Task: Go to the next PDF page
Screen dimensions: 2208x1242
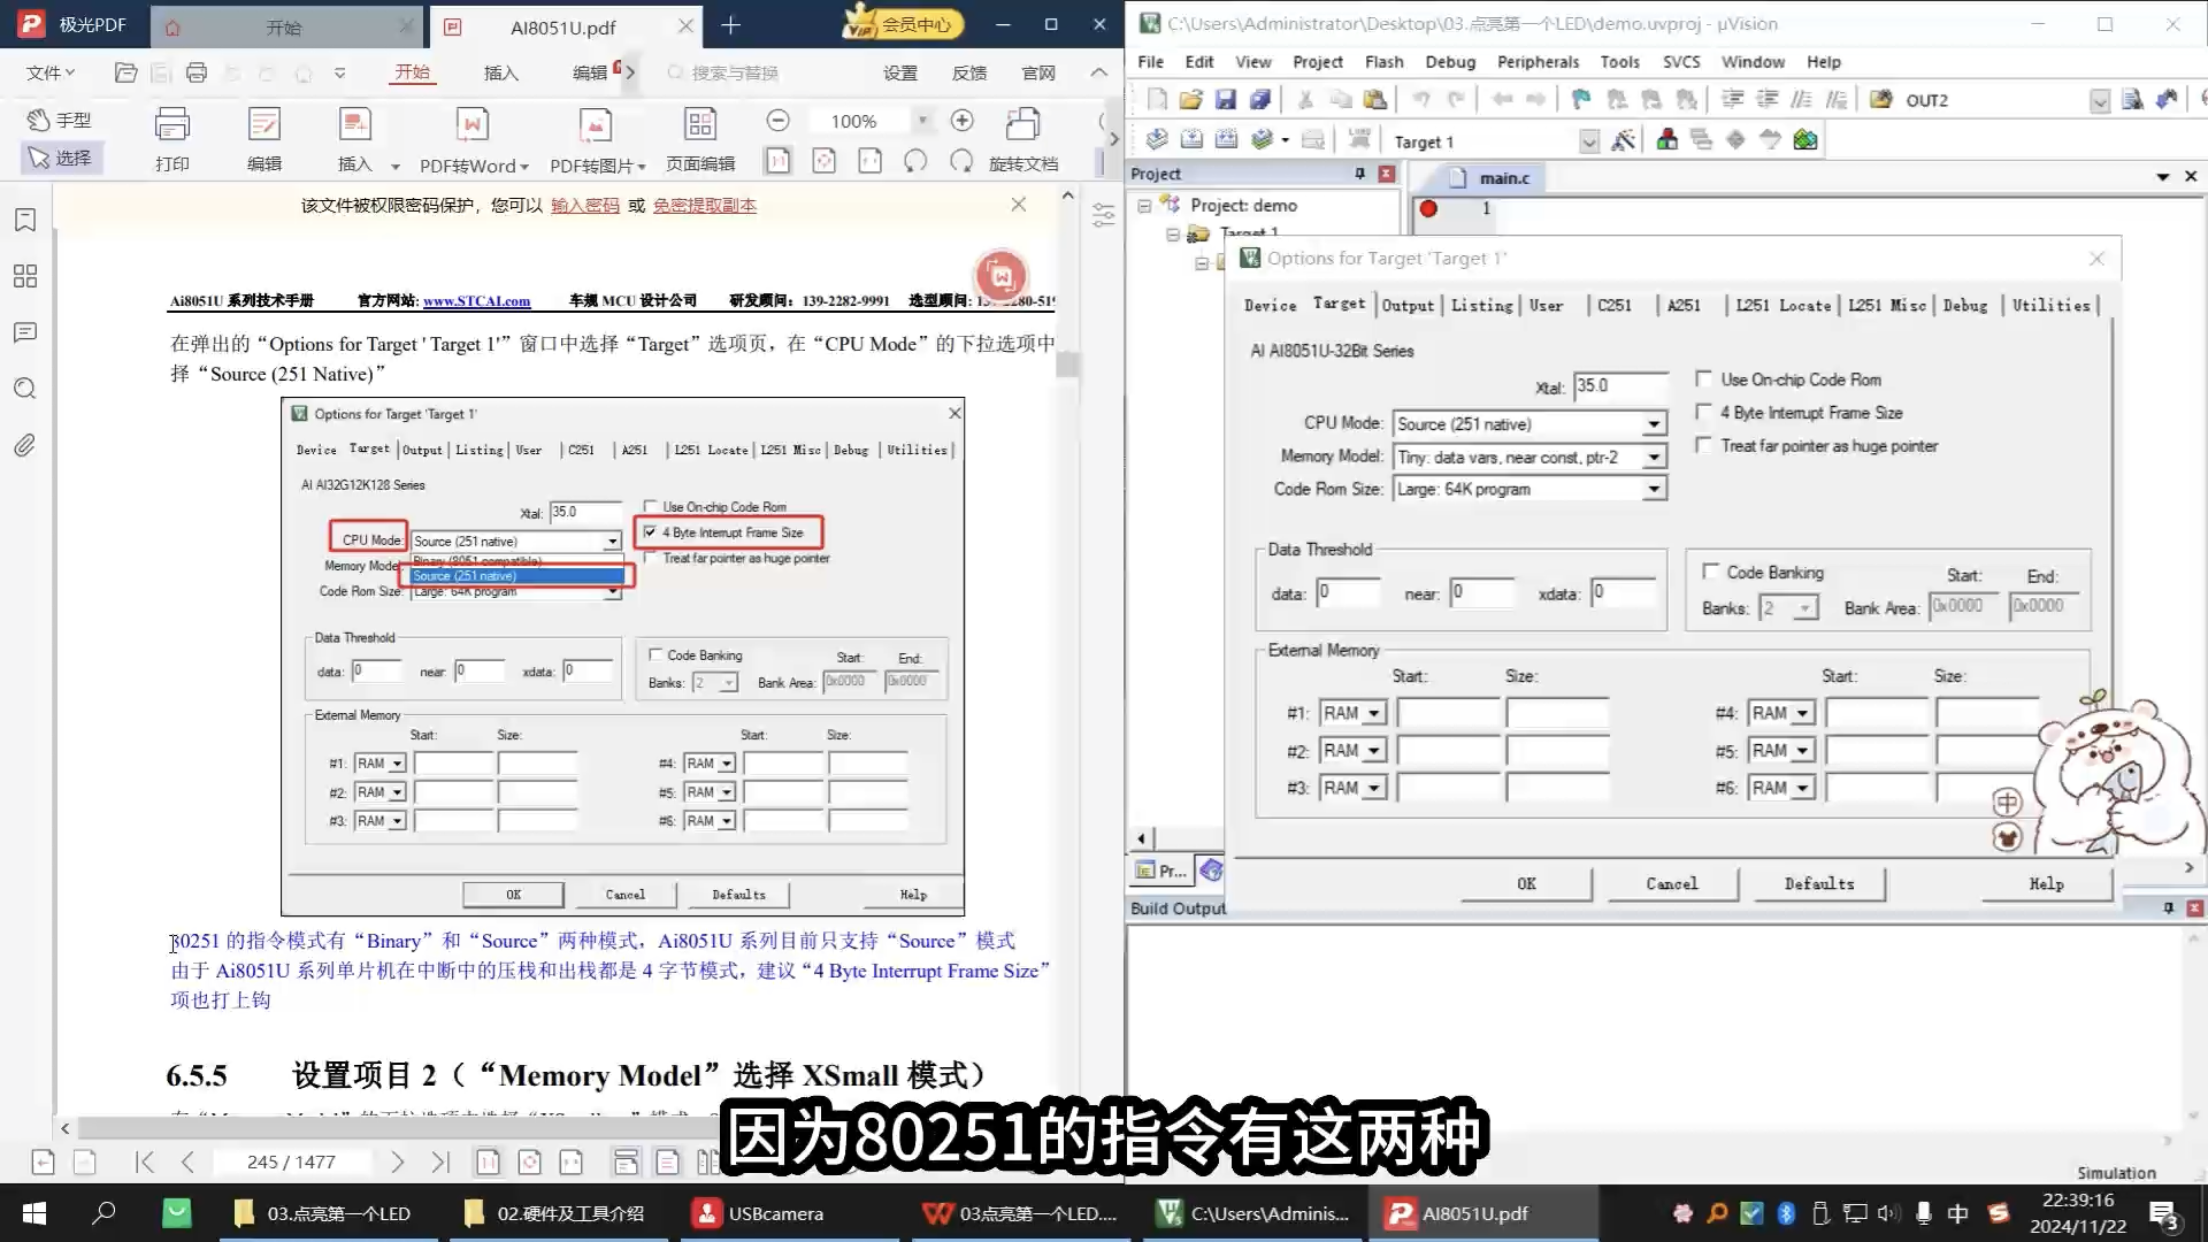Action: [397, 1161]
